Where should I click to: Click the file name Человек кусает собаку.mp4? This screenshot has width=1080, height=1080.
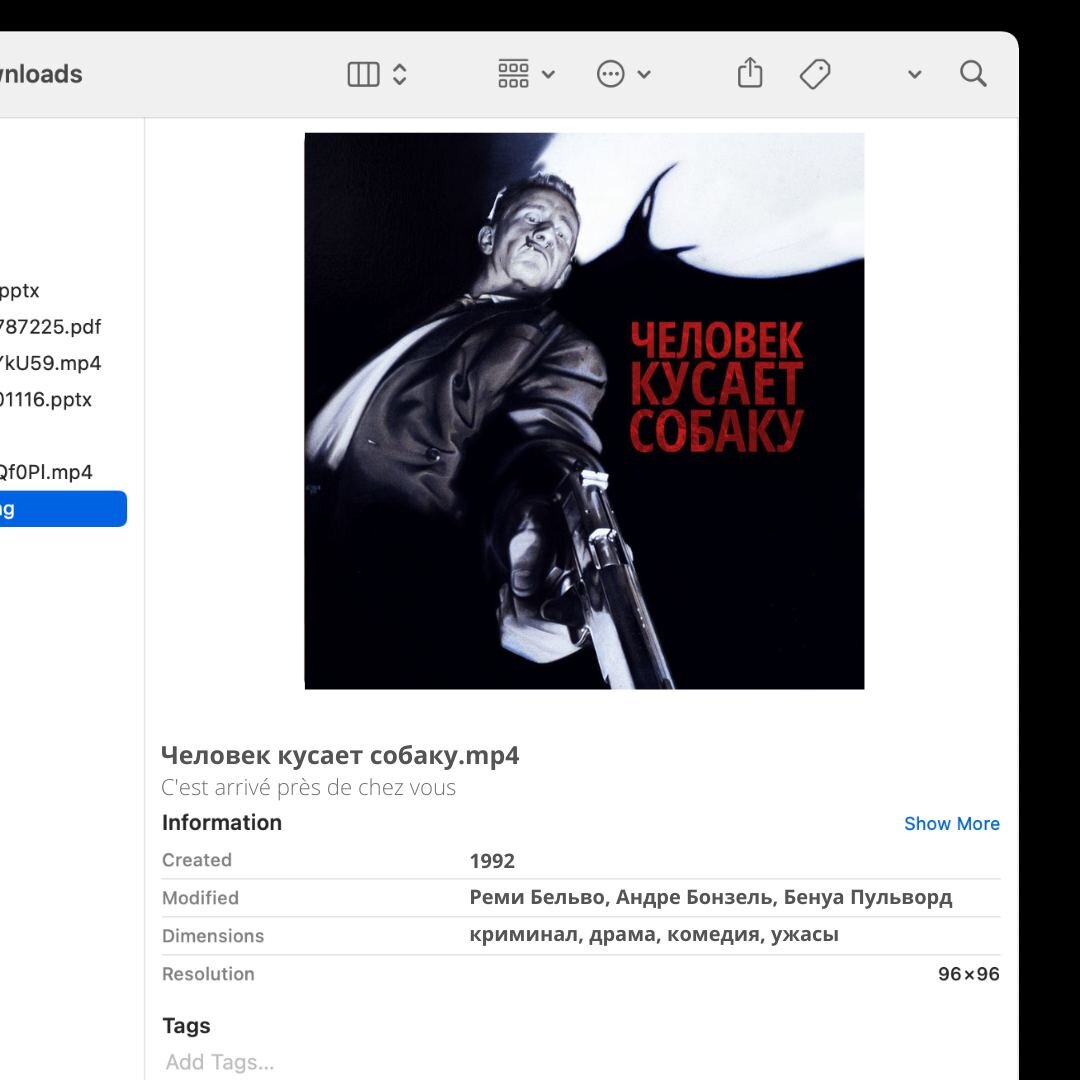pos(340,756)
